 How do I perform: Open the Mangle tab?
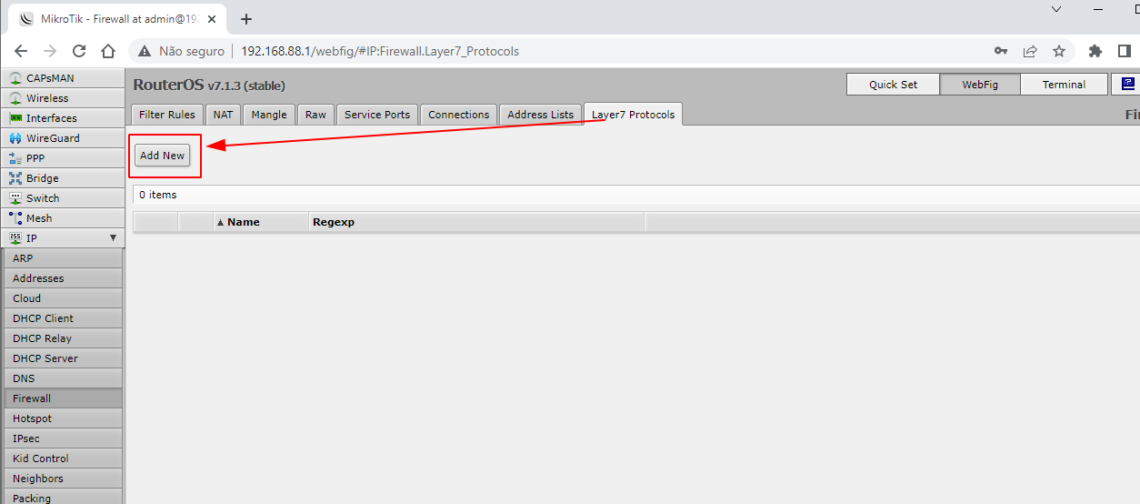point(269,114)
